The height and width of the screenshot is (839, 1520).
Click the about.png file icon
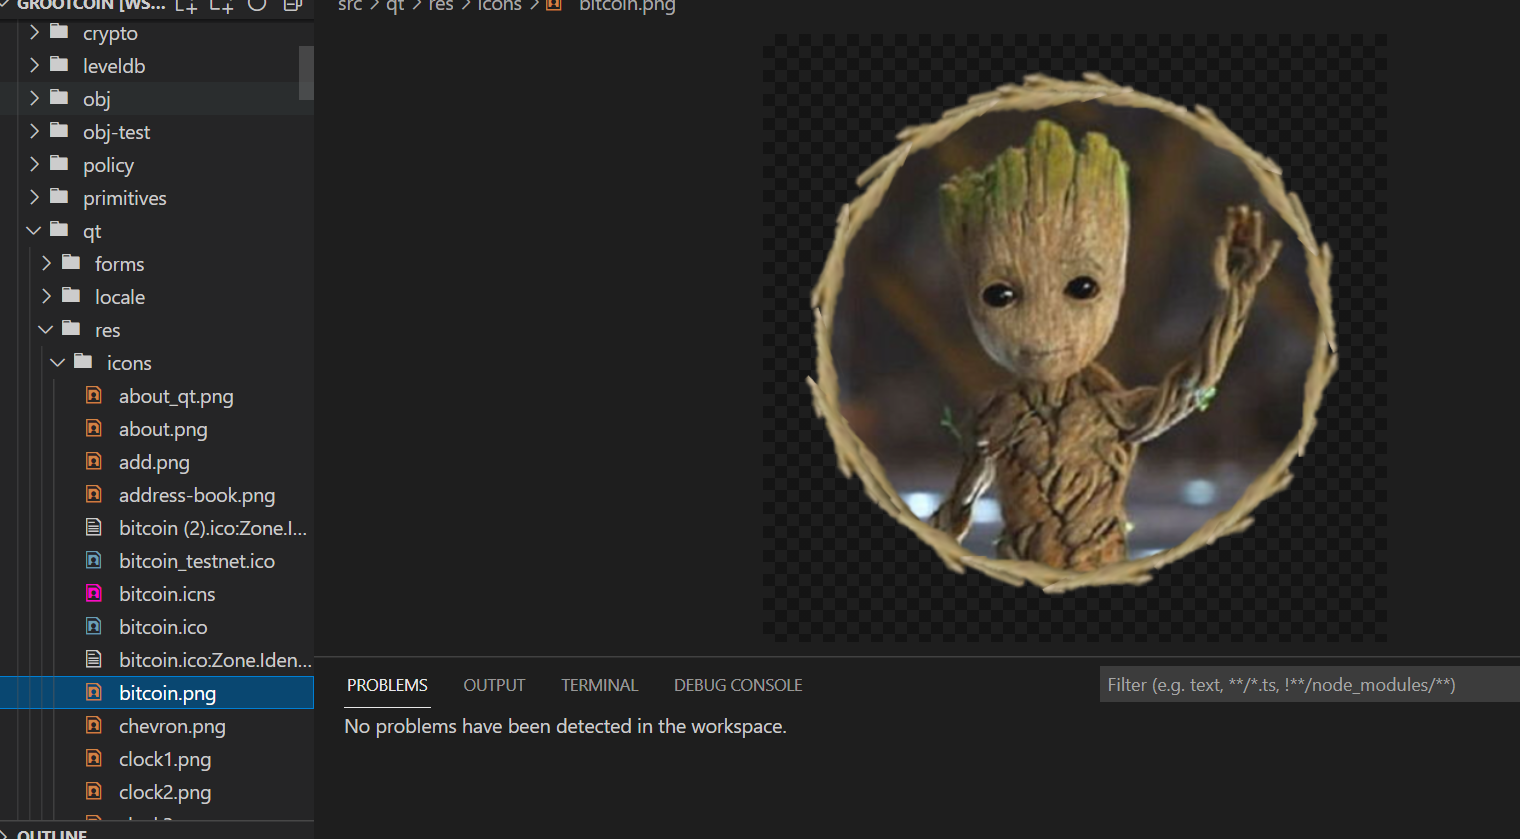[94, 428]
